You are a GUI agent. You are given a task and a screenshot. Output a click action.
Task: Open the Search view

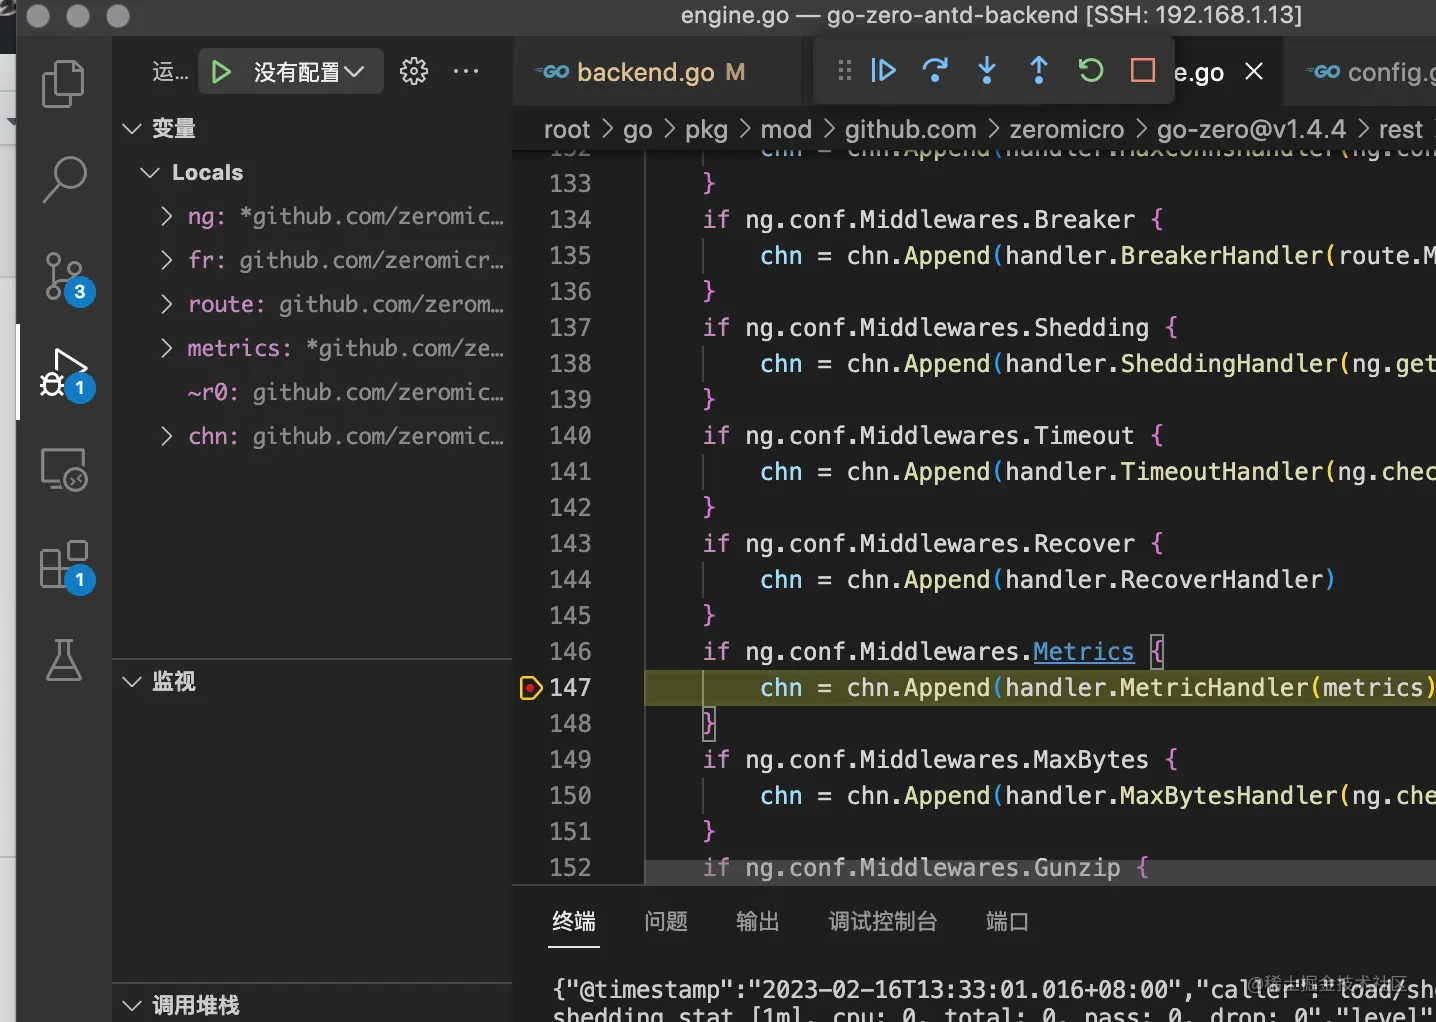click(64, 180)
